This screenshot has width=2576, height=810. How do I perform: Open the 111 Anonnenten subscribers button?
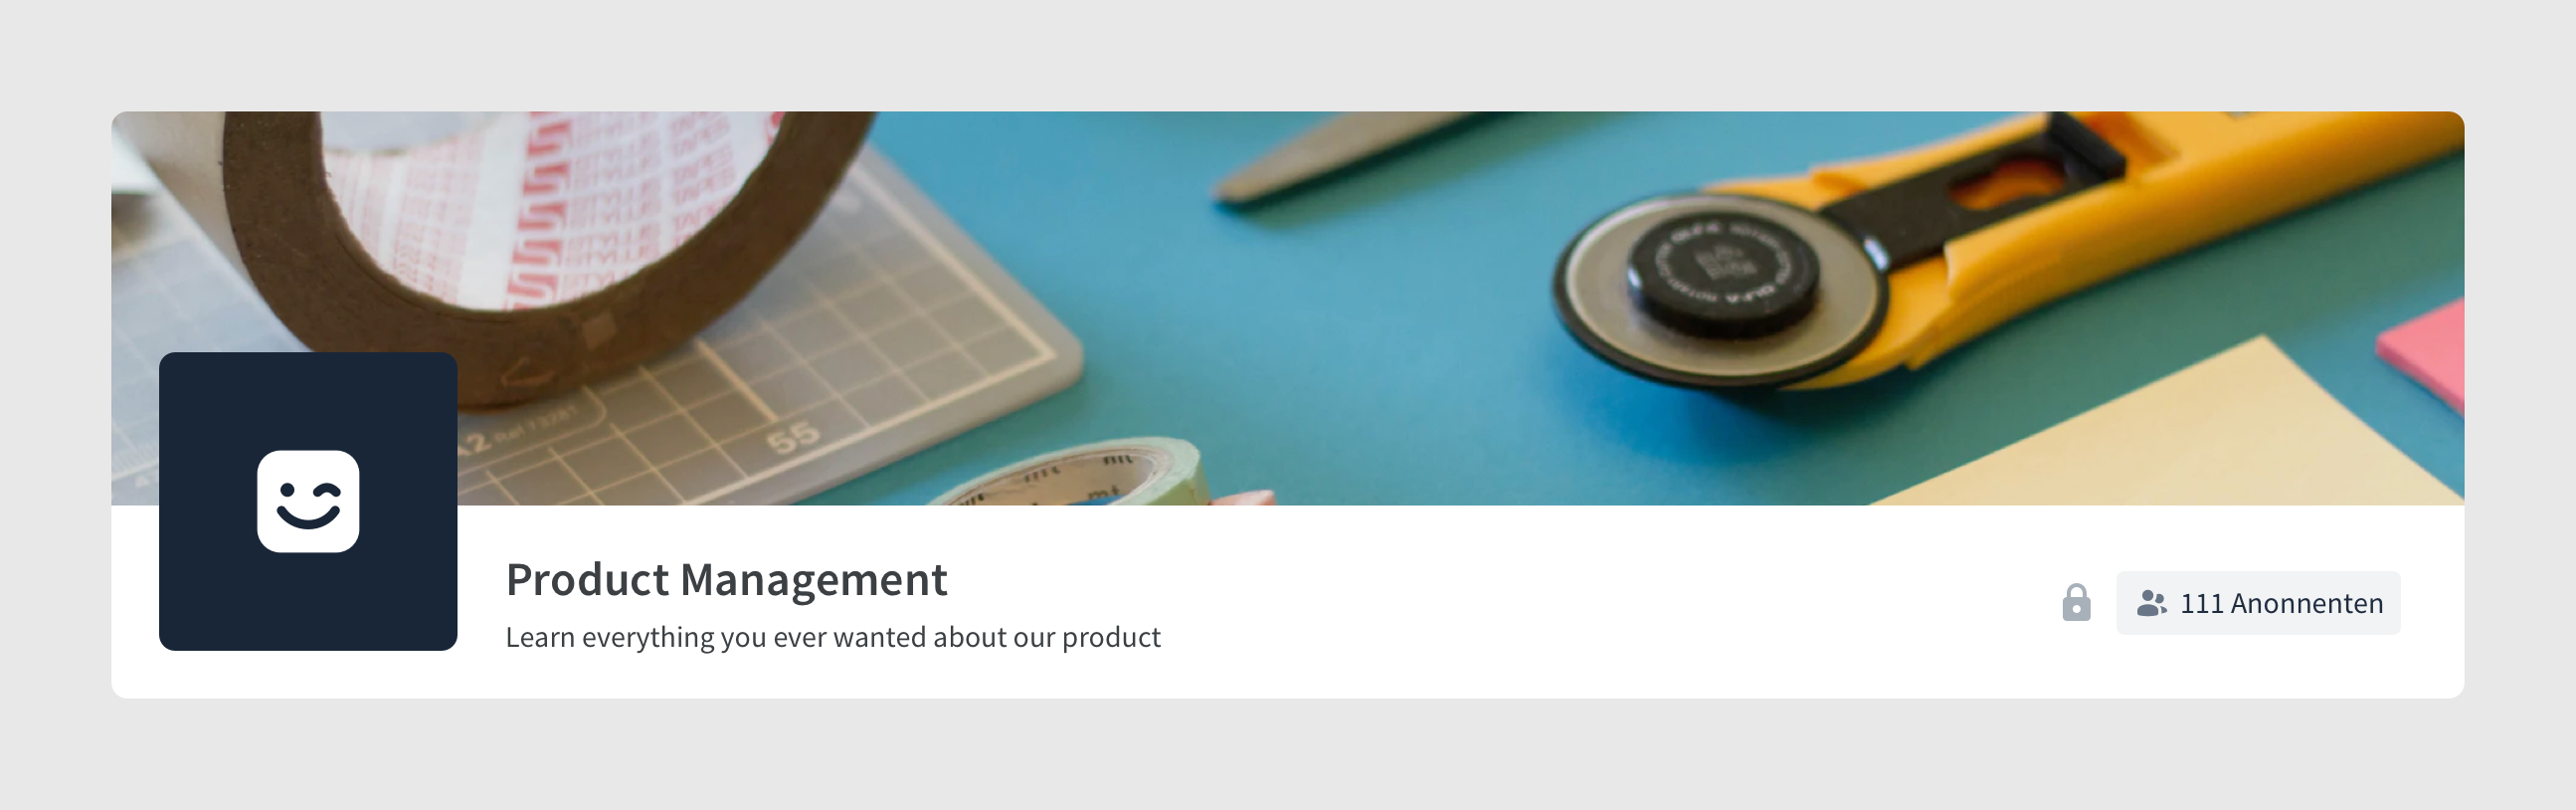pyautogui.click(x=2258, y=603)
